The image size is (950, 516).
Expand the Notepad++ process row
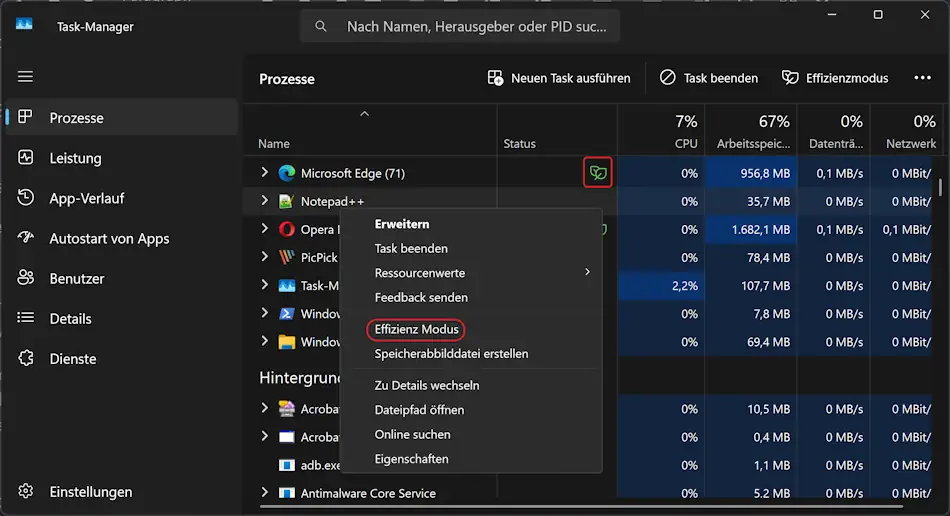pos(264,200)
